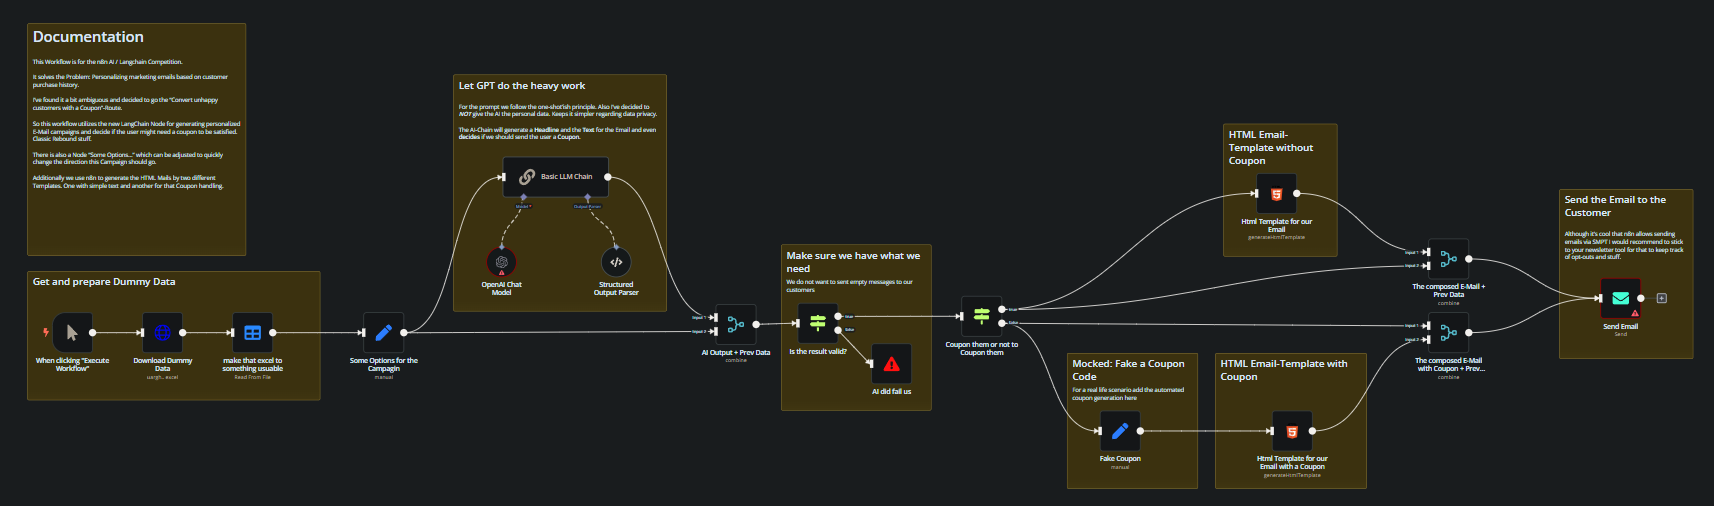Click the output connector of Fake Coupon node
Screen dimensions: 1714x506
pos(1140,431)
